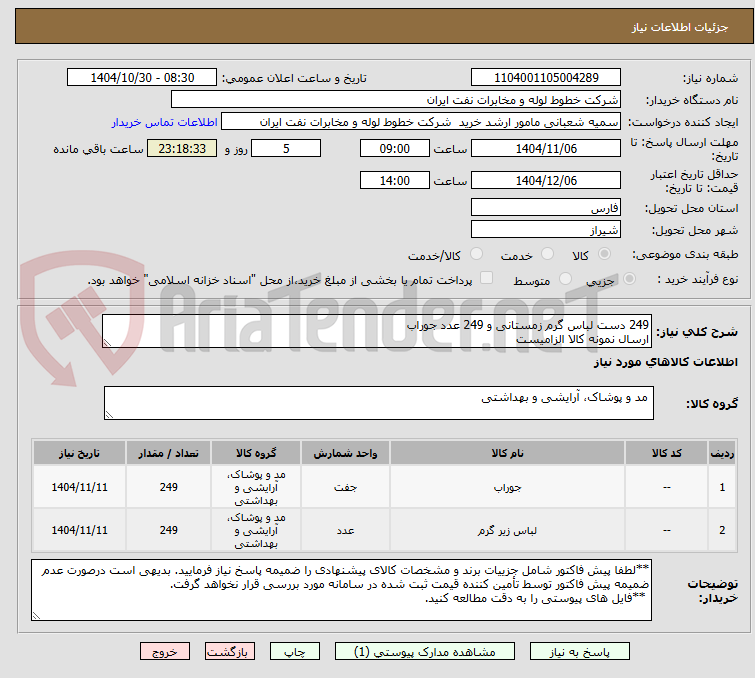Choose the جزیی purchase type radio
This screenshot has width=755, height=678.
629,279
